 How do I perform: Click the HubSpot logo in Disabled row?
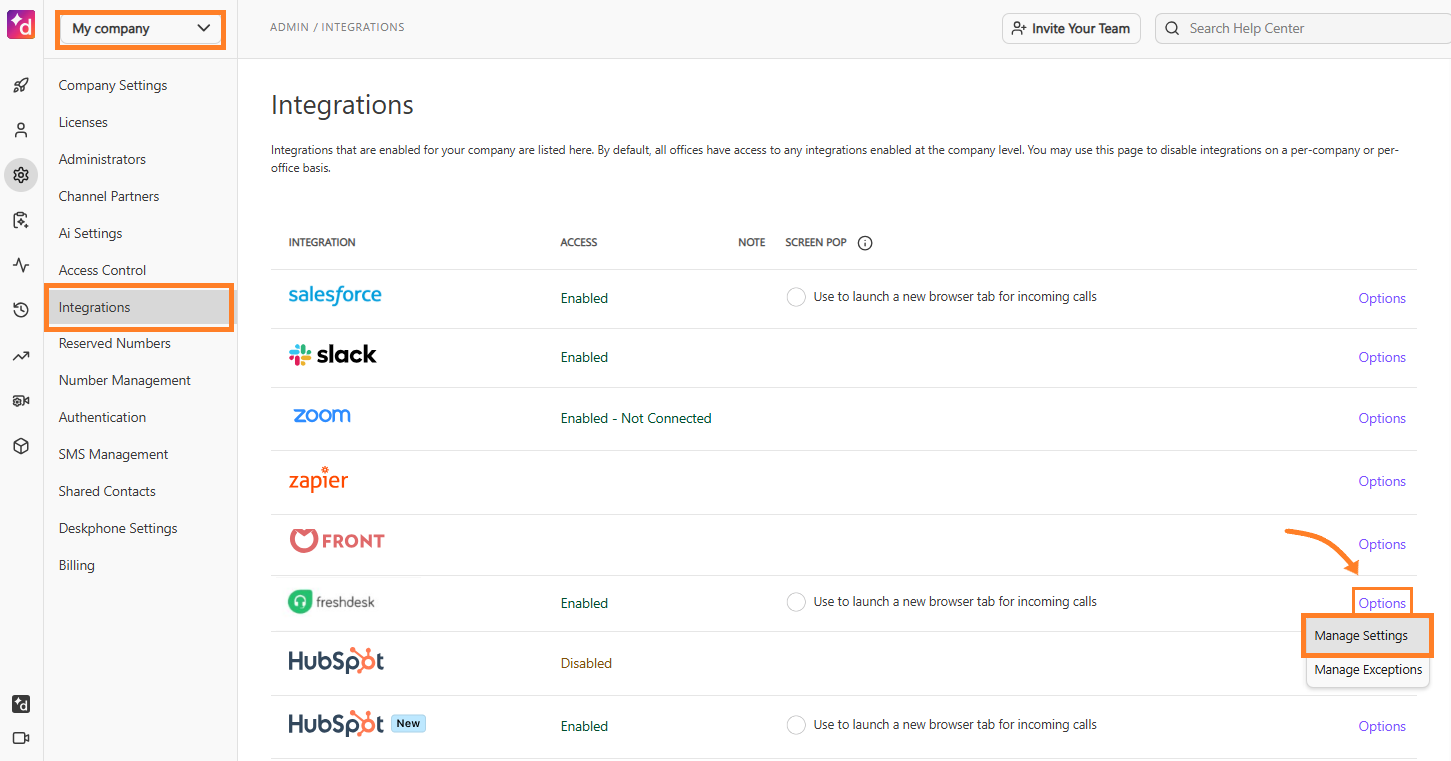(336, 662)
